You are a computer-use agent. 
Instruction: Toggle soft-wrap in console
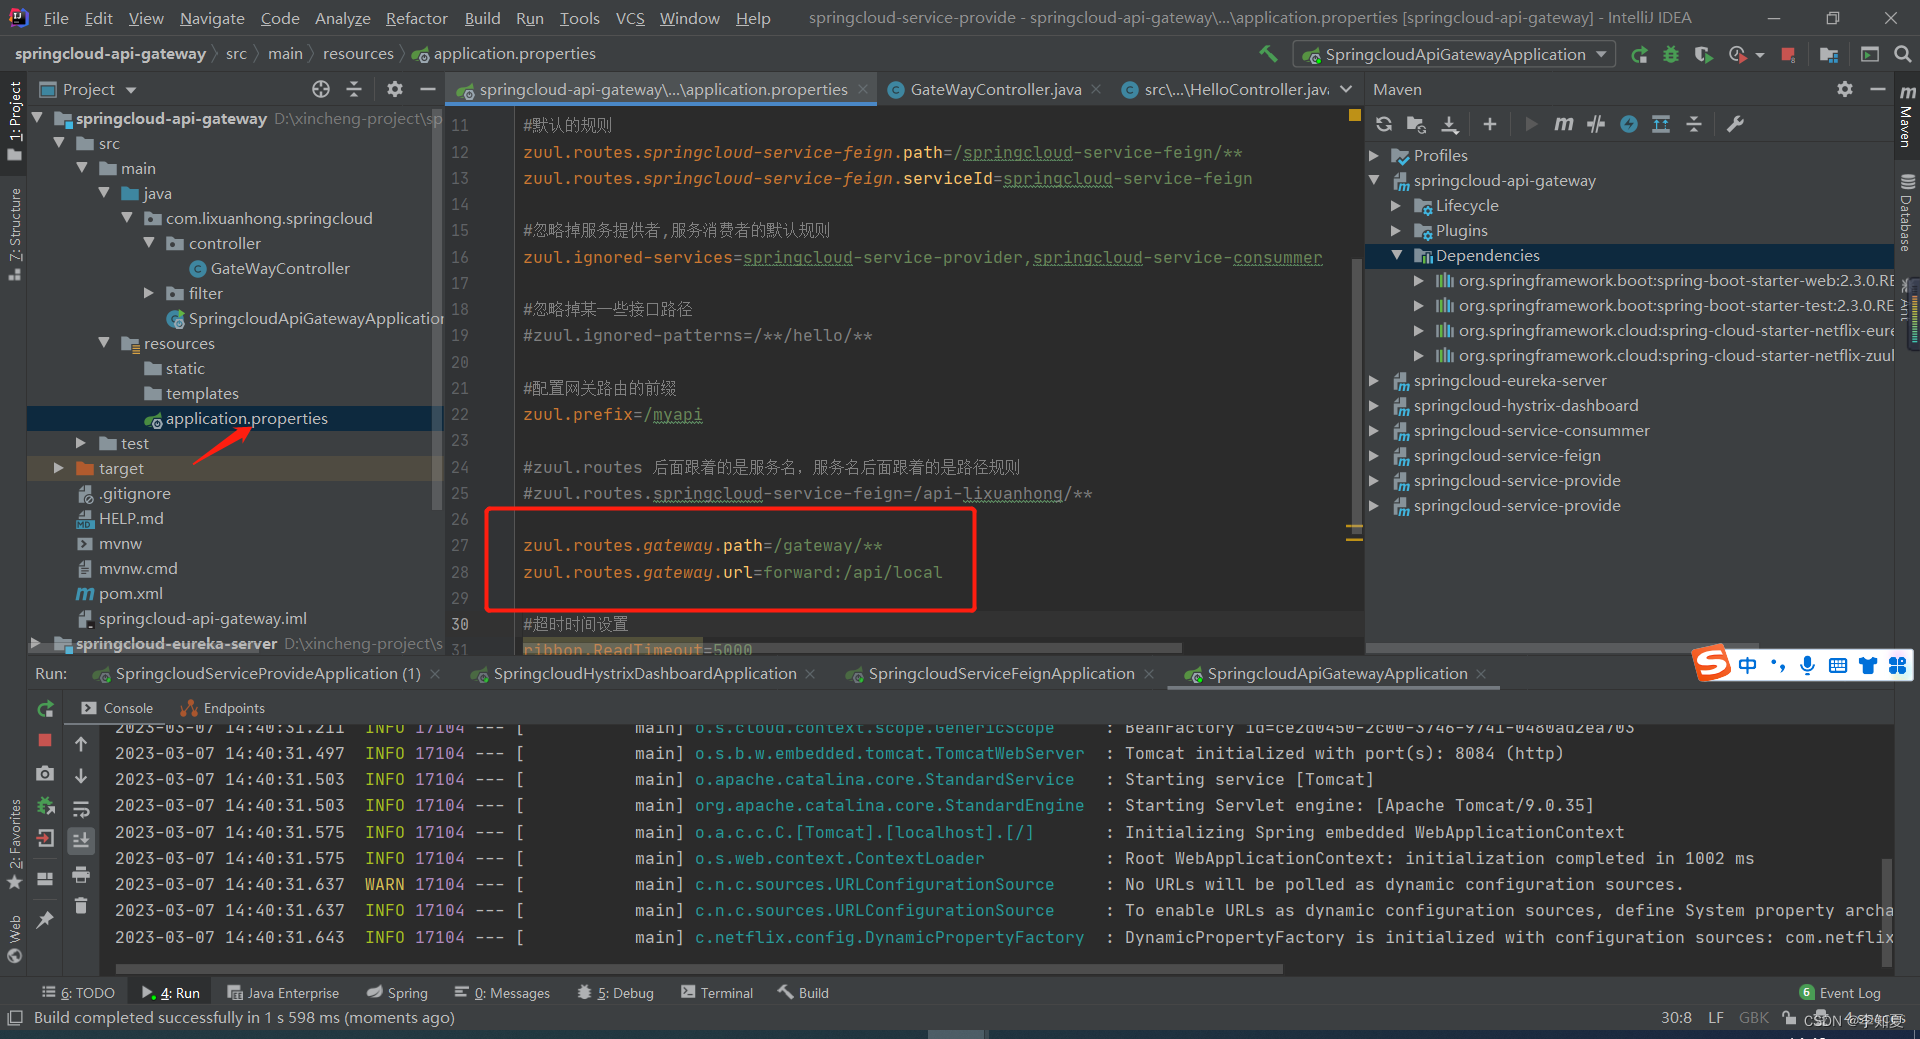[x=81, y=808]
